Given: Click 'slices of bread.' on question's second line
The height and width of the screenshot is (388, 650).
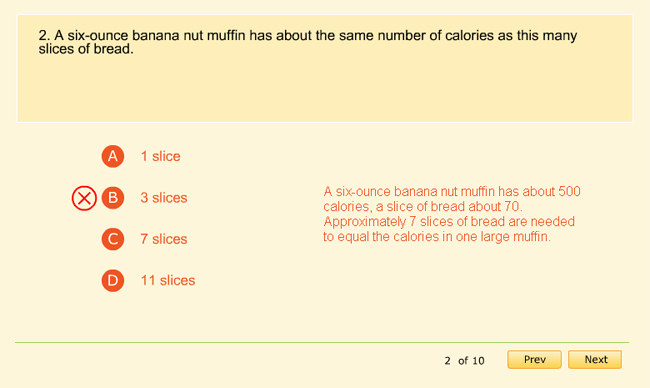Looking at the screenshot, I should click(x=86, y=49).
